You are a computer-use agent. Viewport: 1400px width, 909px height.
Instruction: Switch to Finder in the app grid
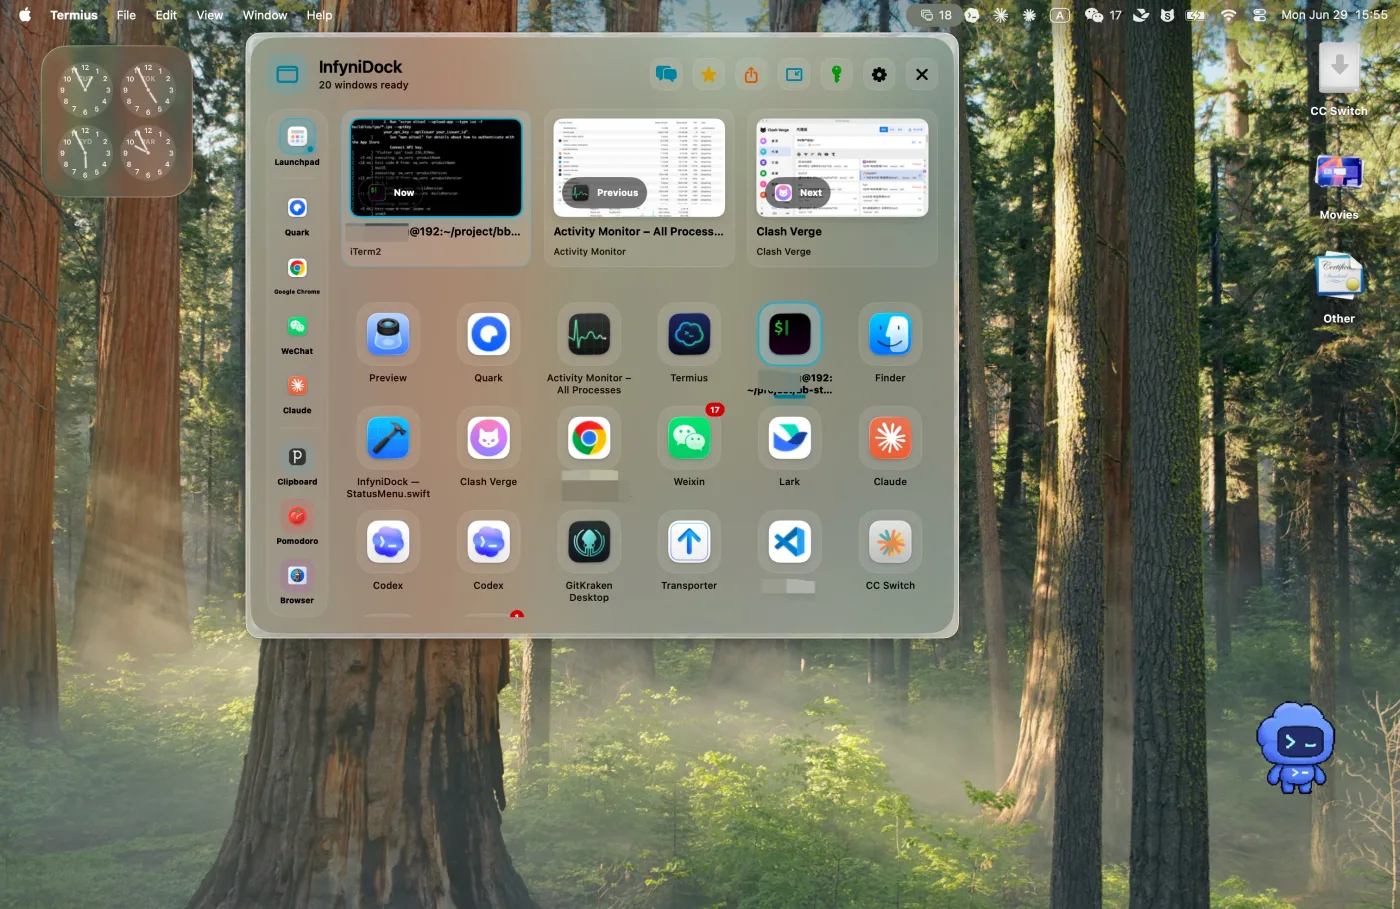(890, 334)
